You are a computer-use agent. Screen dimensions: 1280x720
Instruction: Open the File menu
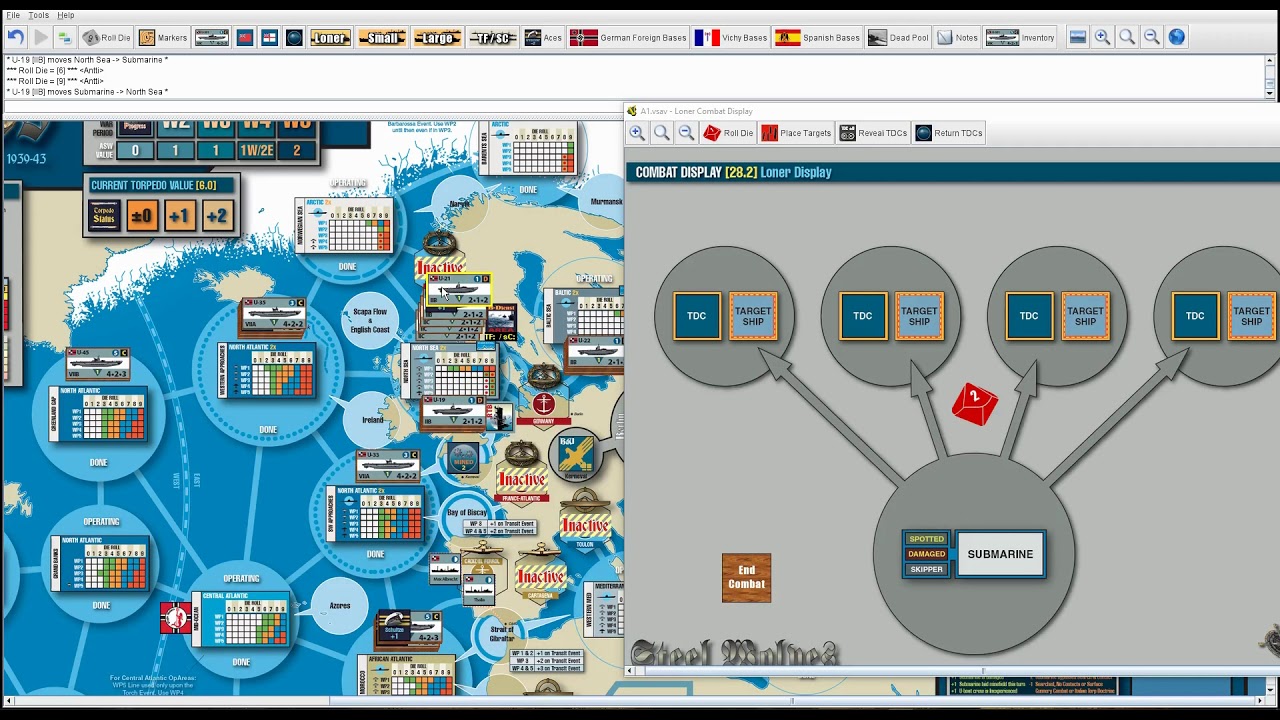[13, 15]
